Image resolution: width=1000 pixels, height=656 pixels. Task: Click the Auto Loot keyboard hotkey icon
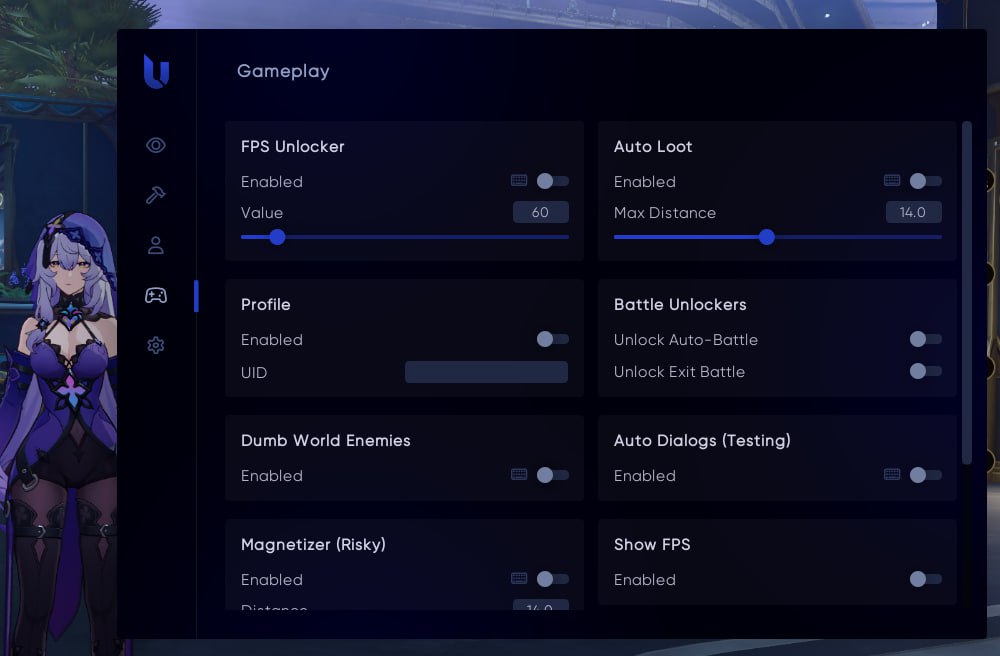click(x=892, y=181)
